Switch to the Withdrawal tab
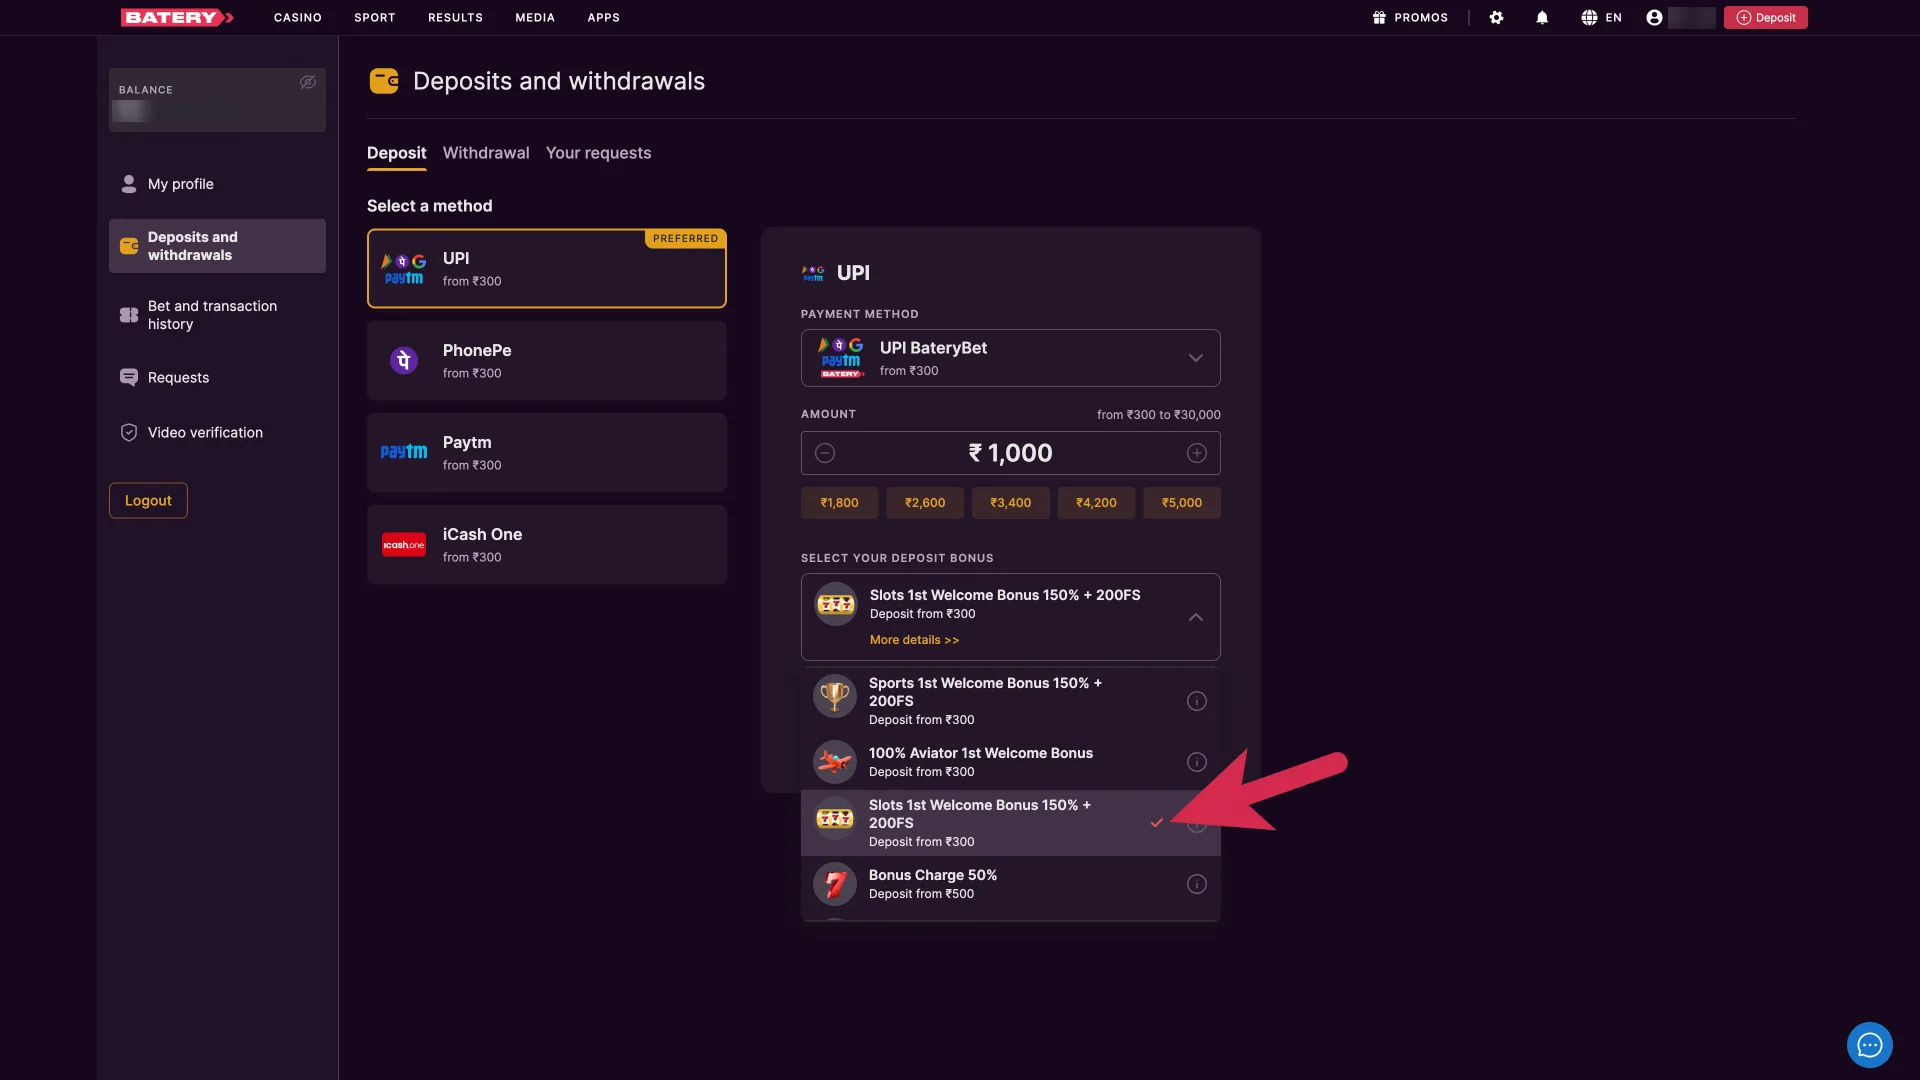Image resolution: width=1920 pixels, height=1080 pixels. pyautogui.click(x=486, y=153)
